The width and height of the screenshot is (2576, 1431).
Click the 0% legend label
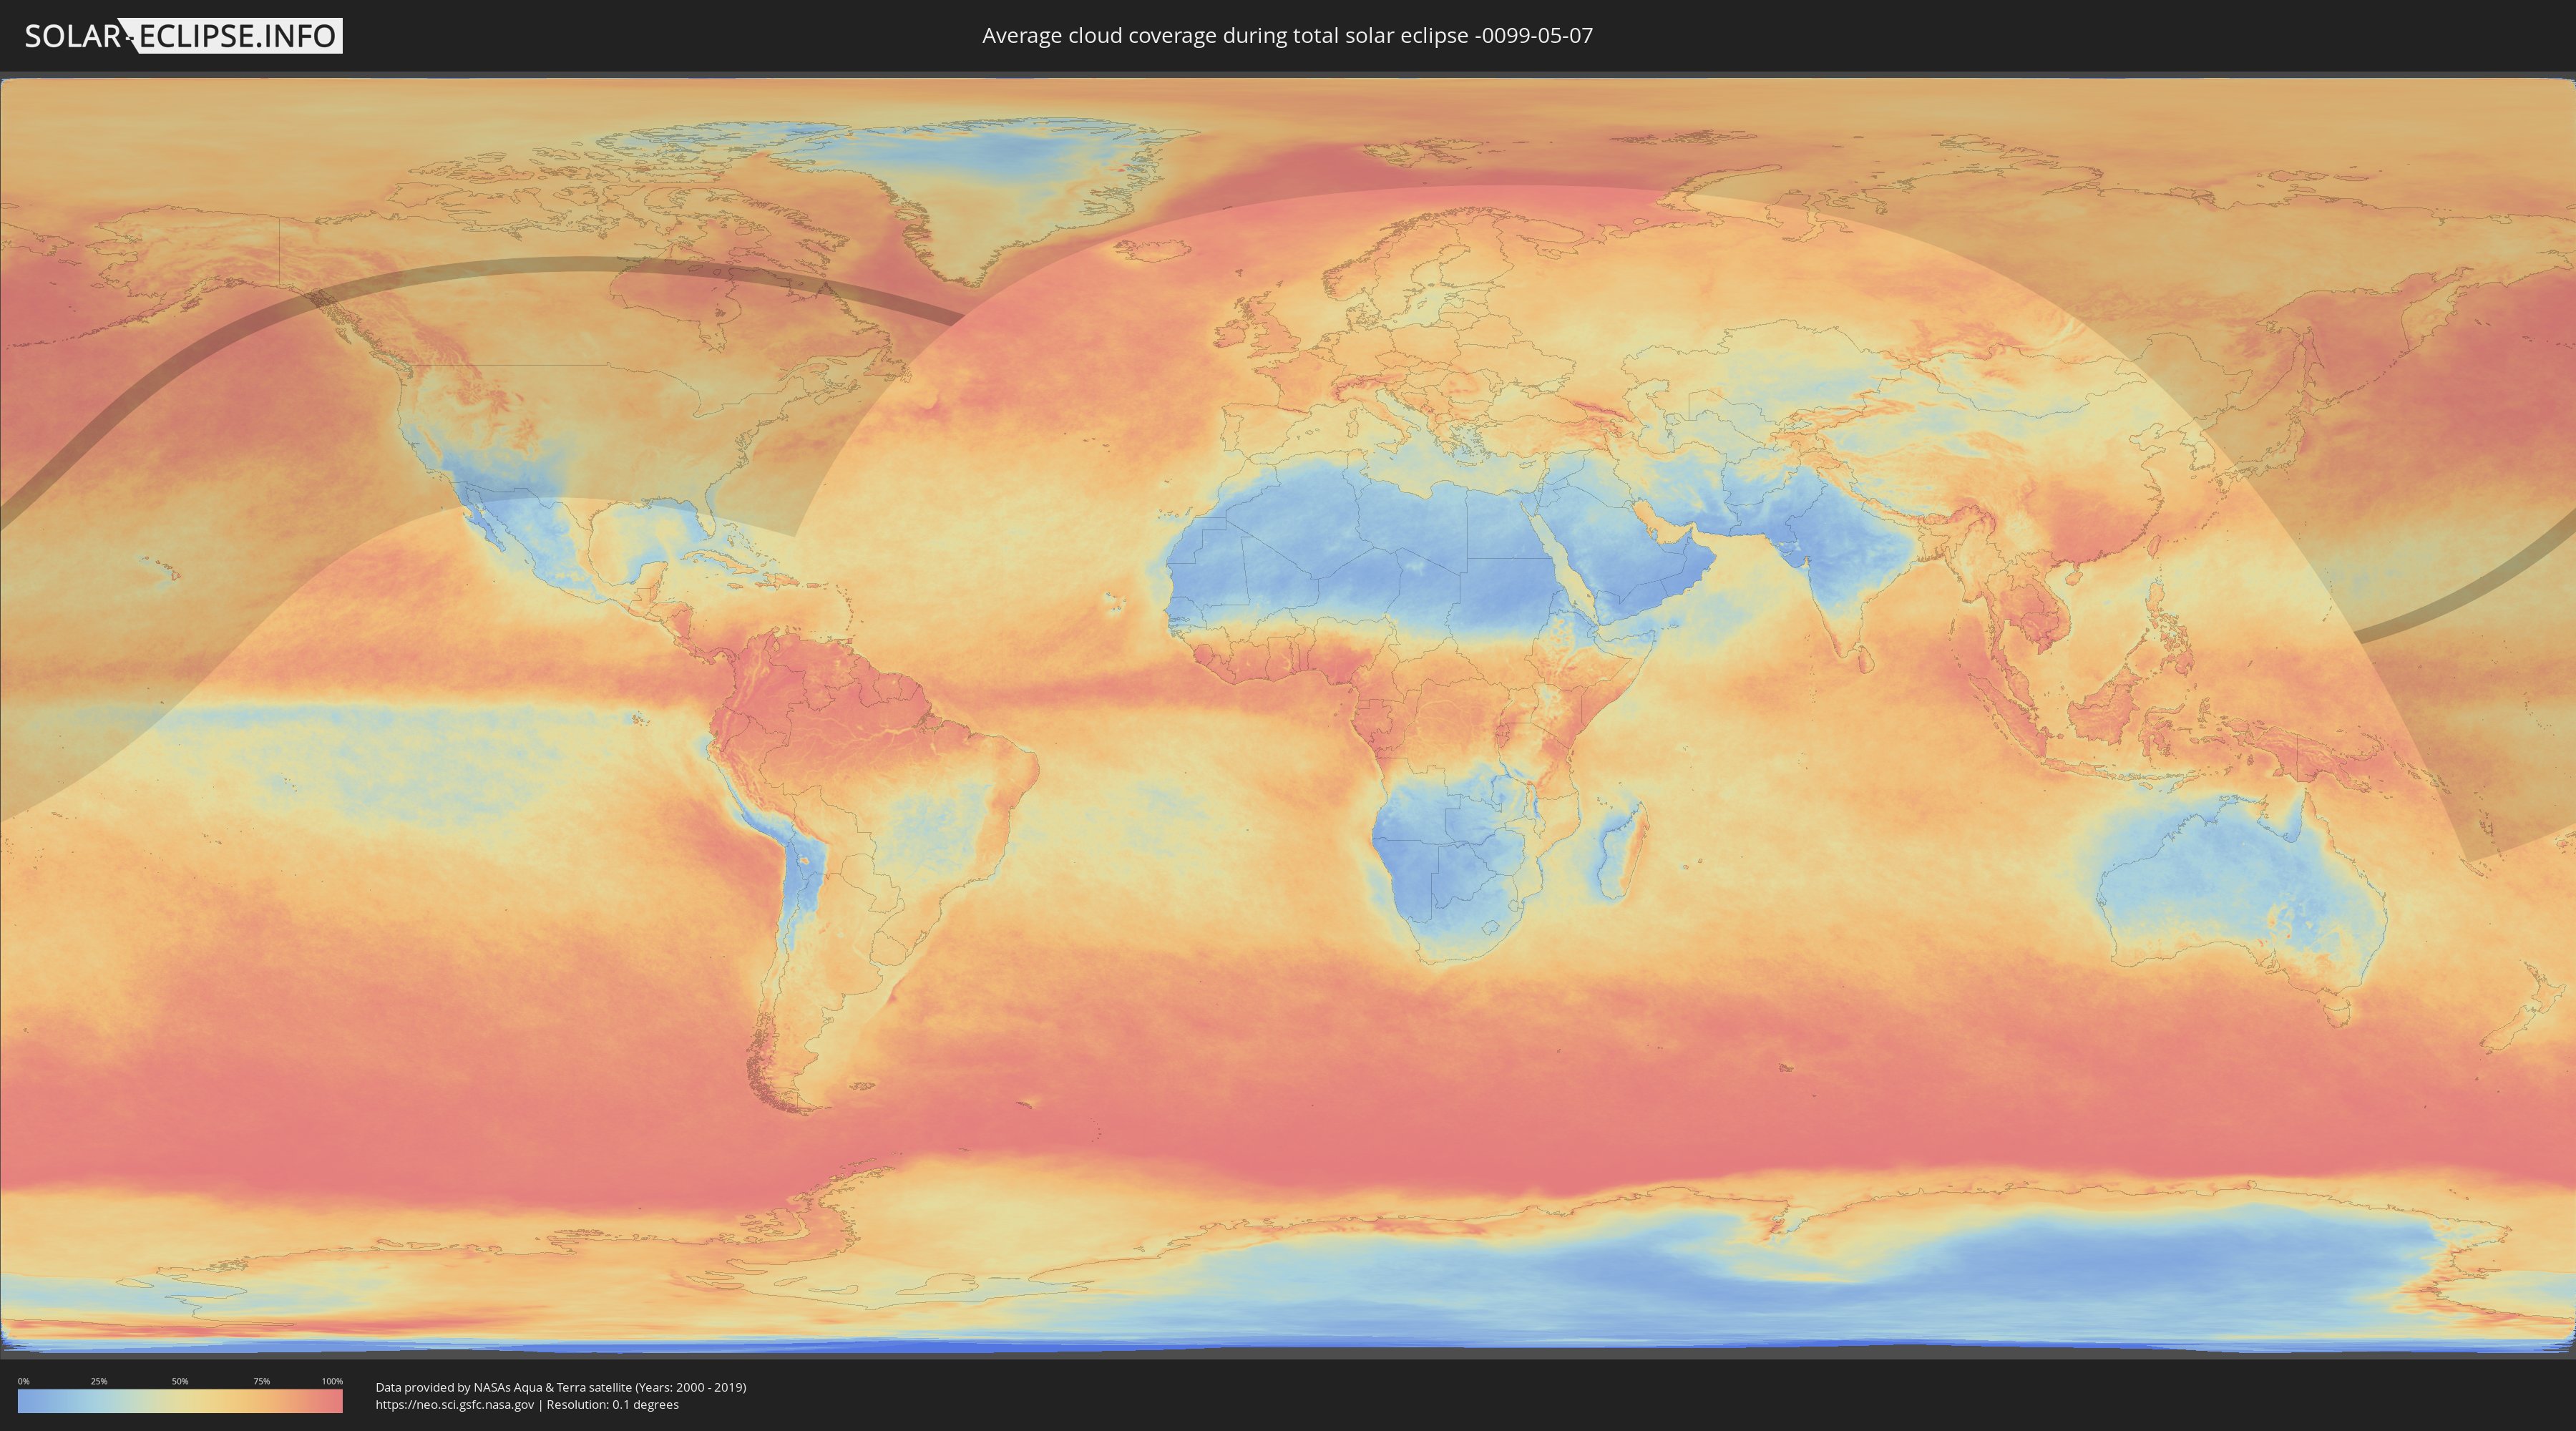(23, 1381)
